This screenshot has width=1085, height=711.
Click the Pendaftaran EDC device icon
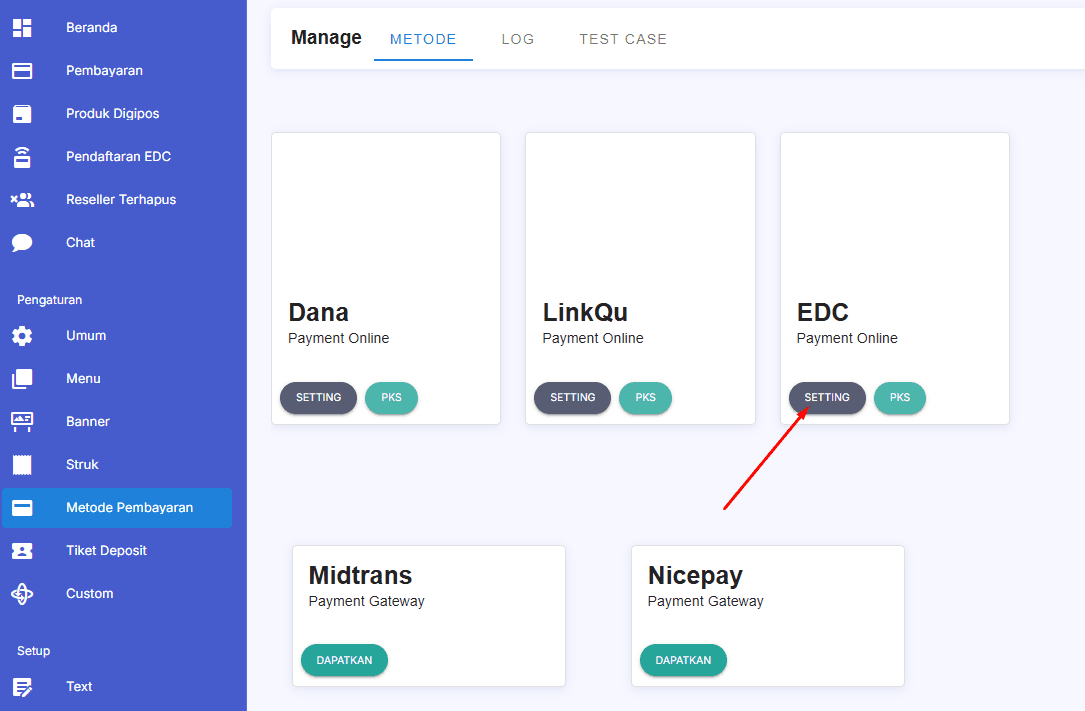click(22, 157)
